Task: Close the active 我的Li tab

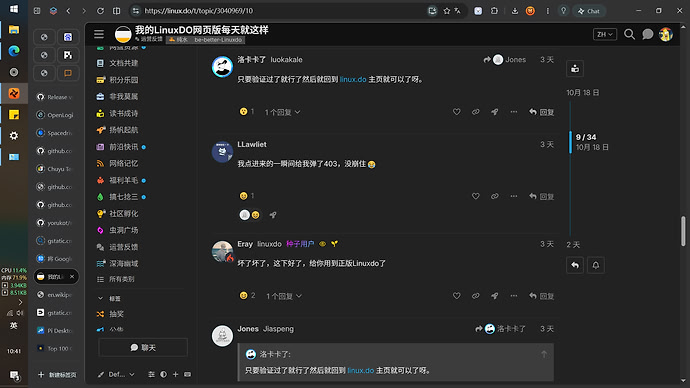Action: click(x=72, y=277)
